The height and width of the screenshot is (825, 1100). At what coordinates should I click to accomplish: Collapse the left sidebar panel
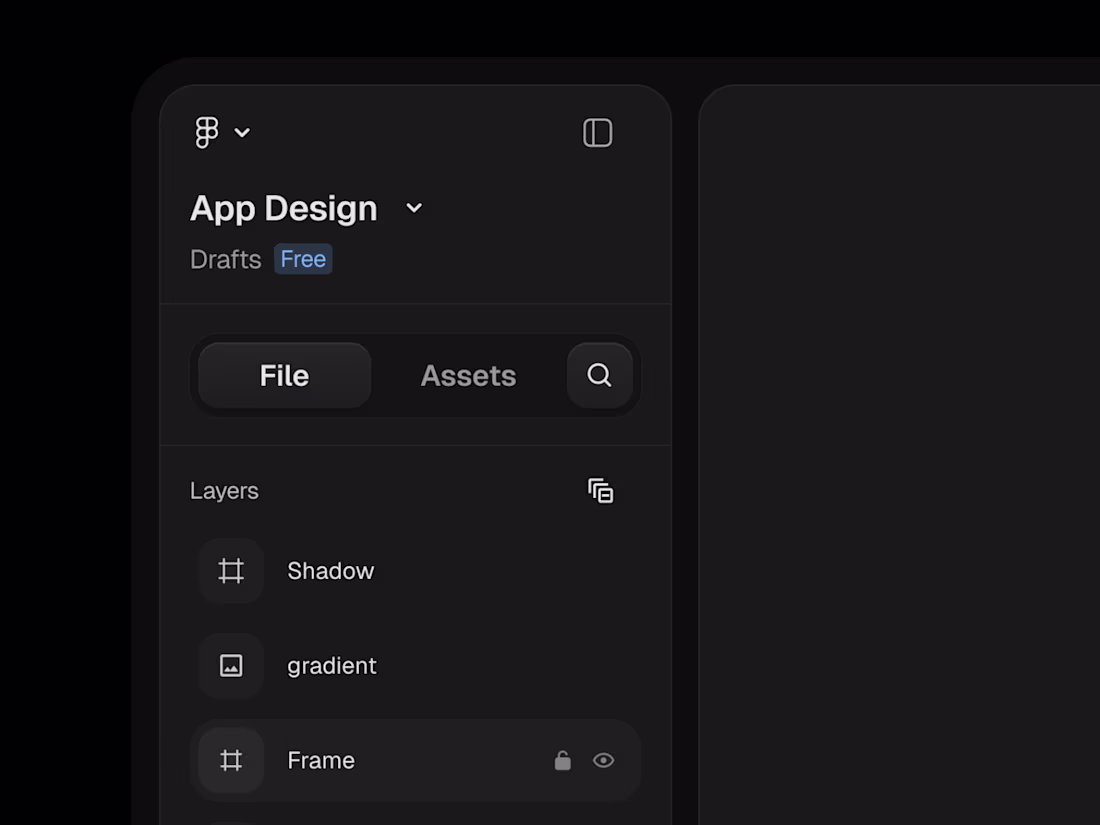[x=597, y=132]
